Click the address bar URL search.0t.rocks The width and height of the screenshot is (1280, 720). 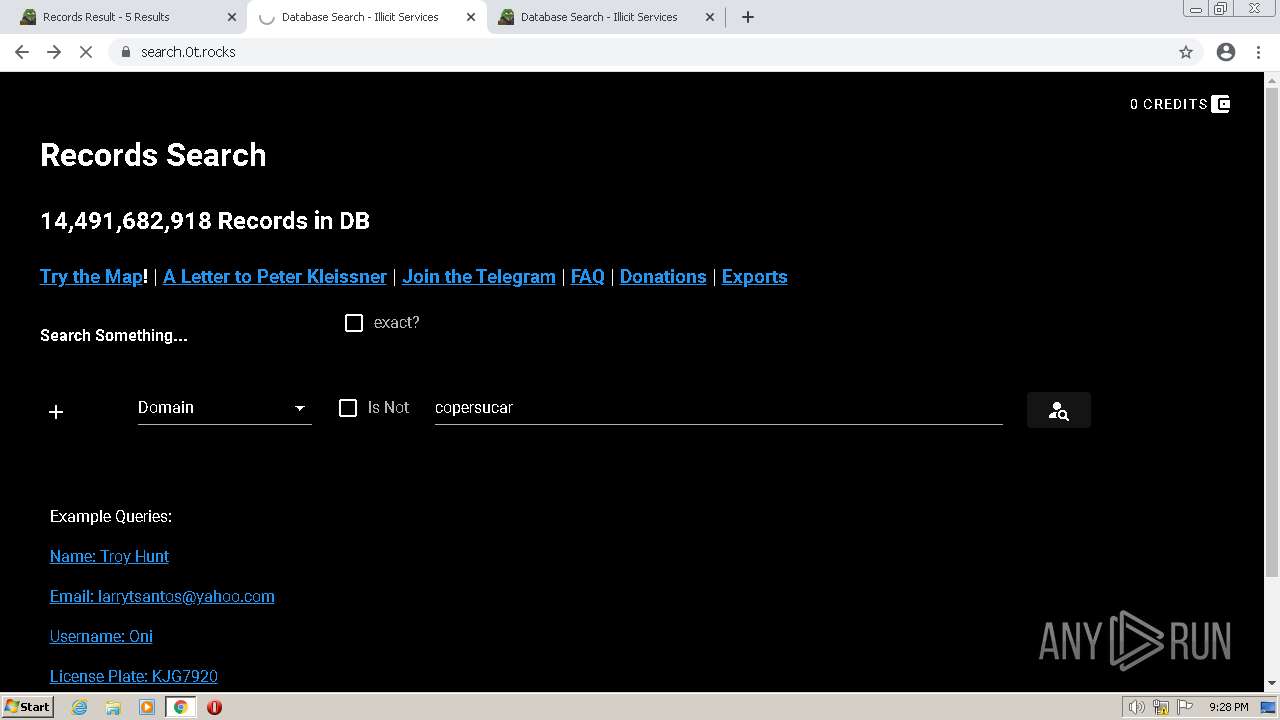pos(188,52)
